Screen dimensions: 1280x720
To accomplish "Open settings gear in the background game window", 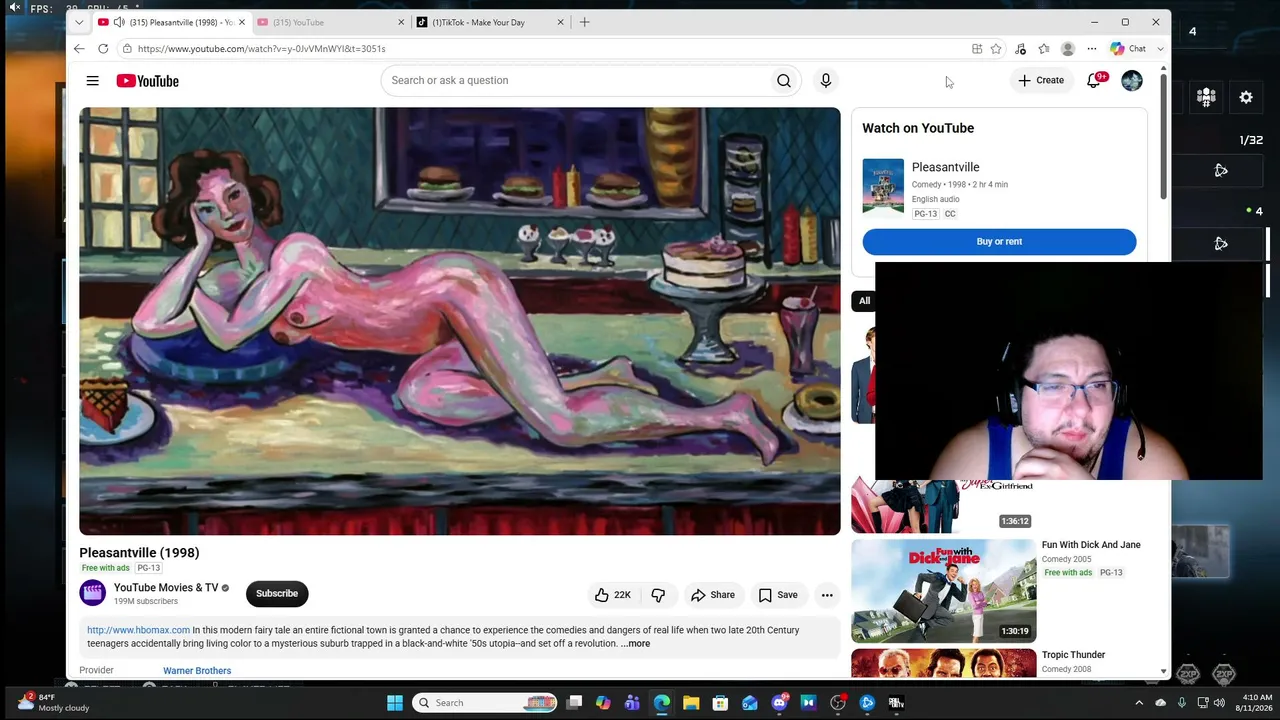I will (1246, 97).
